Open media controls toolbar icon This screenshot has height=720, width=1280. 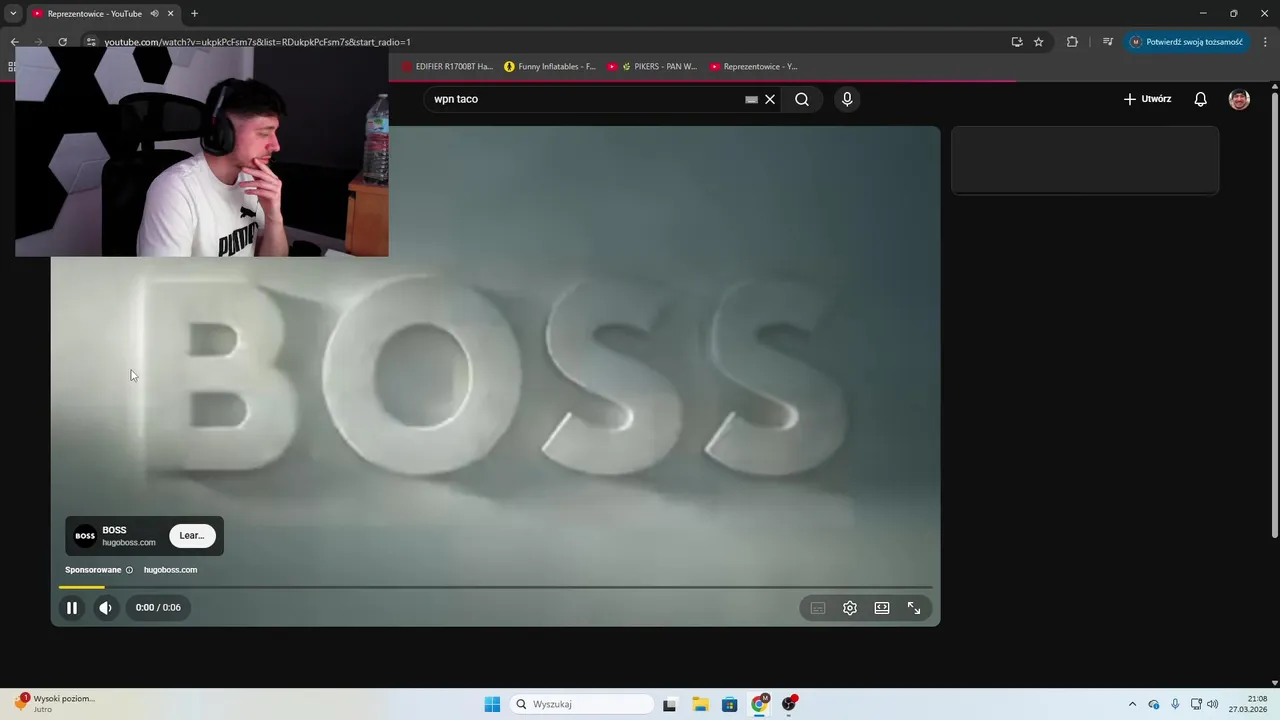[1108, 42]
